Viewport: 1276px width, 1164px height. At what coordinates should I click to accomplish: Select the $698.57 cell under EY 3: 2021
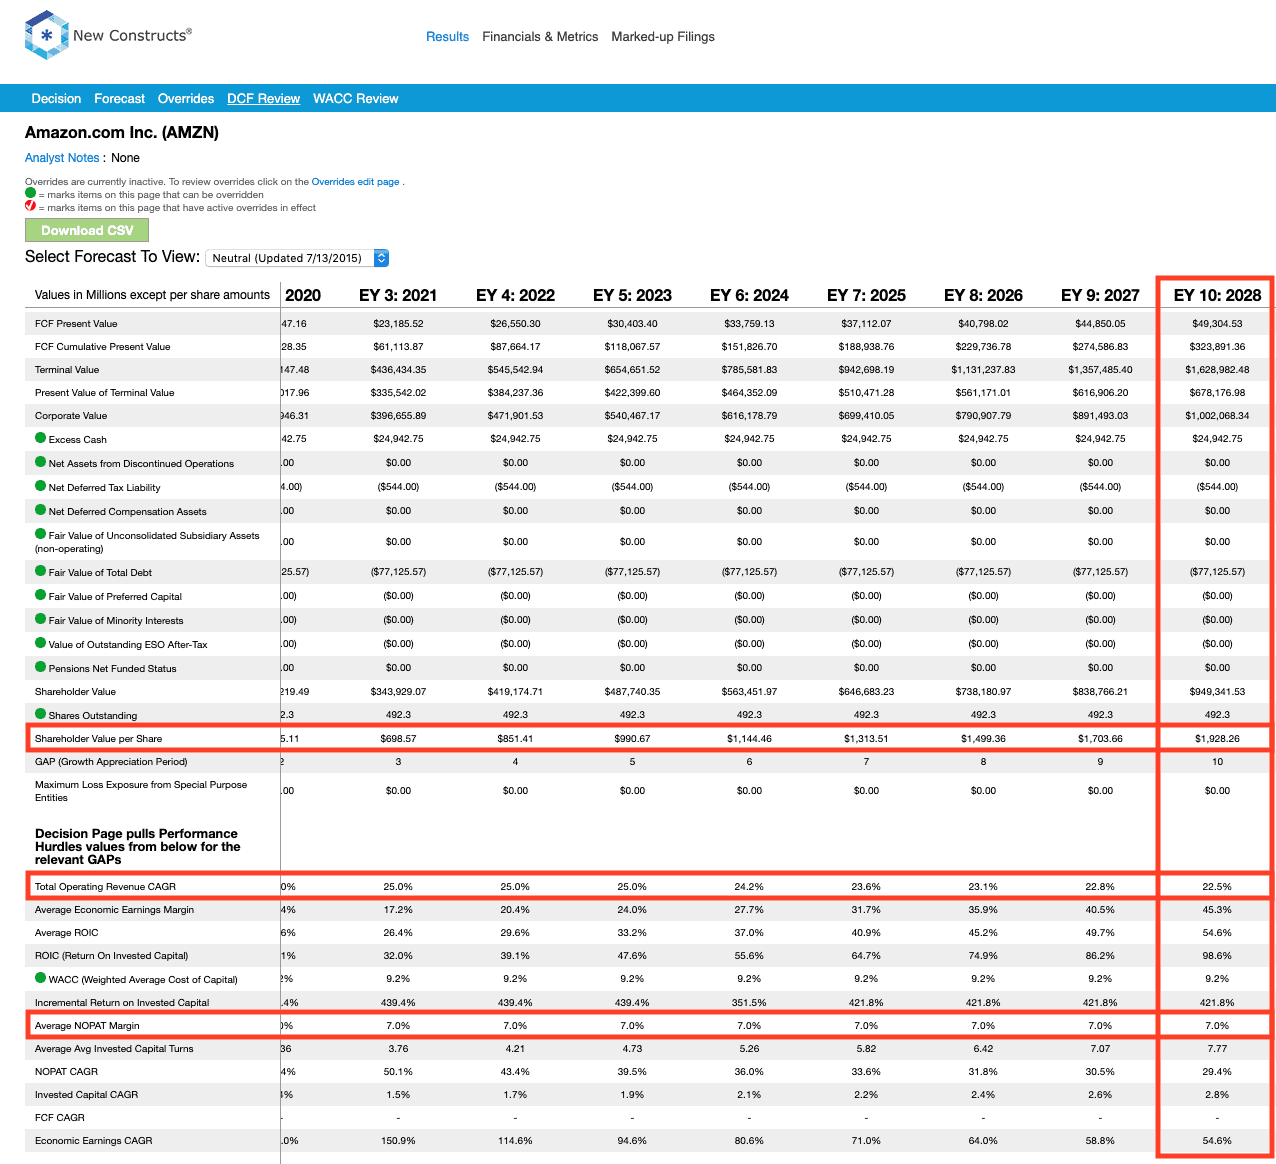point(398,739)
